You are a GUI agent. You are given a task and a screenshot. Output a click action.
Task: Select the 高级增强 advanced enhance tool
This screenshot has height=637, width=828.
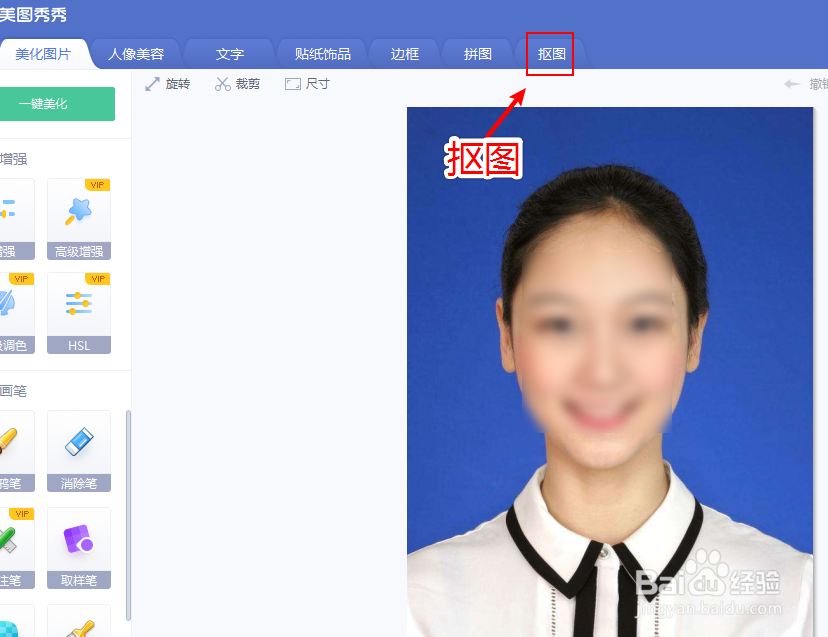click(x=78, y=215)
